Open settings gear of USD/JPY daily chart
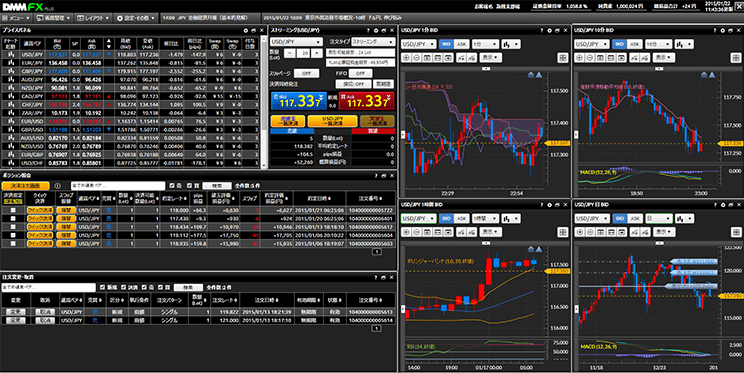The width and height of the screenshot is (744, 373). tap(723, 205)
